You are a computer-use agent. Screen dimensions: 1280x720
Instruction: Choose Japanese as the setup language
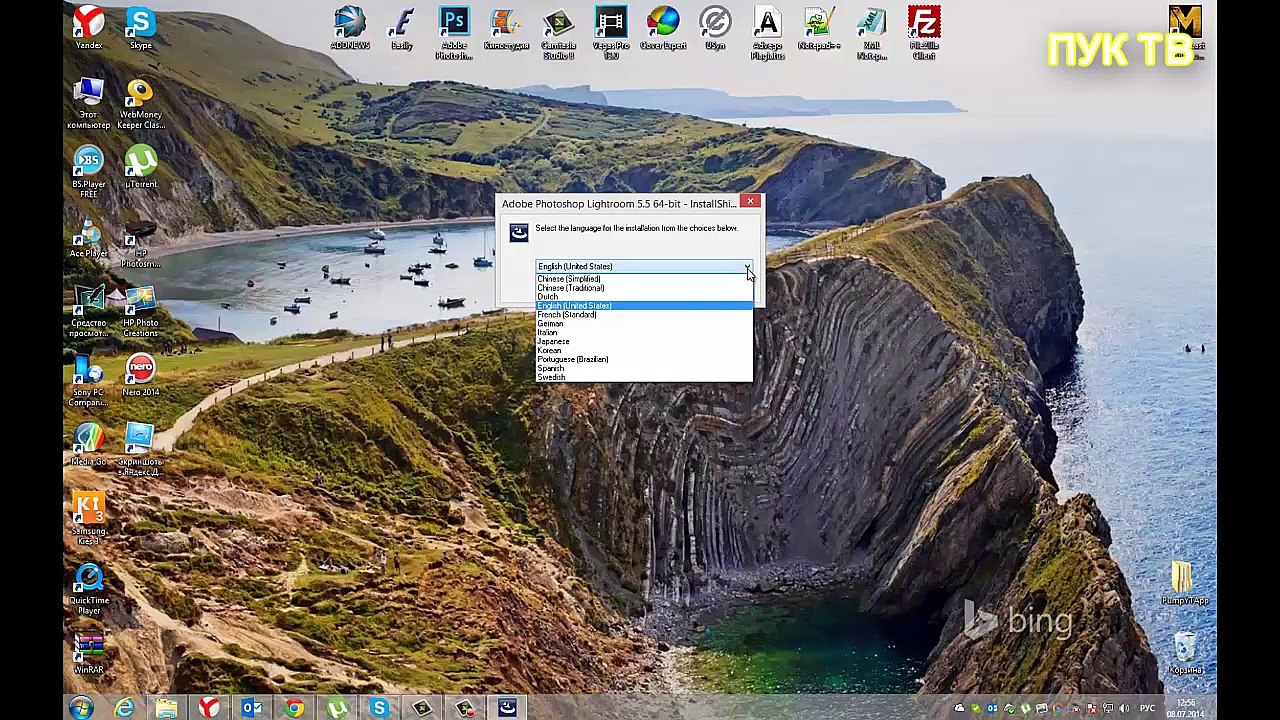point(644,342)
